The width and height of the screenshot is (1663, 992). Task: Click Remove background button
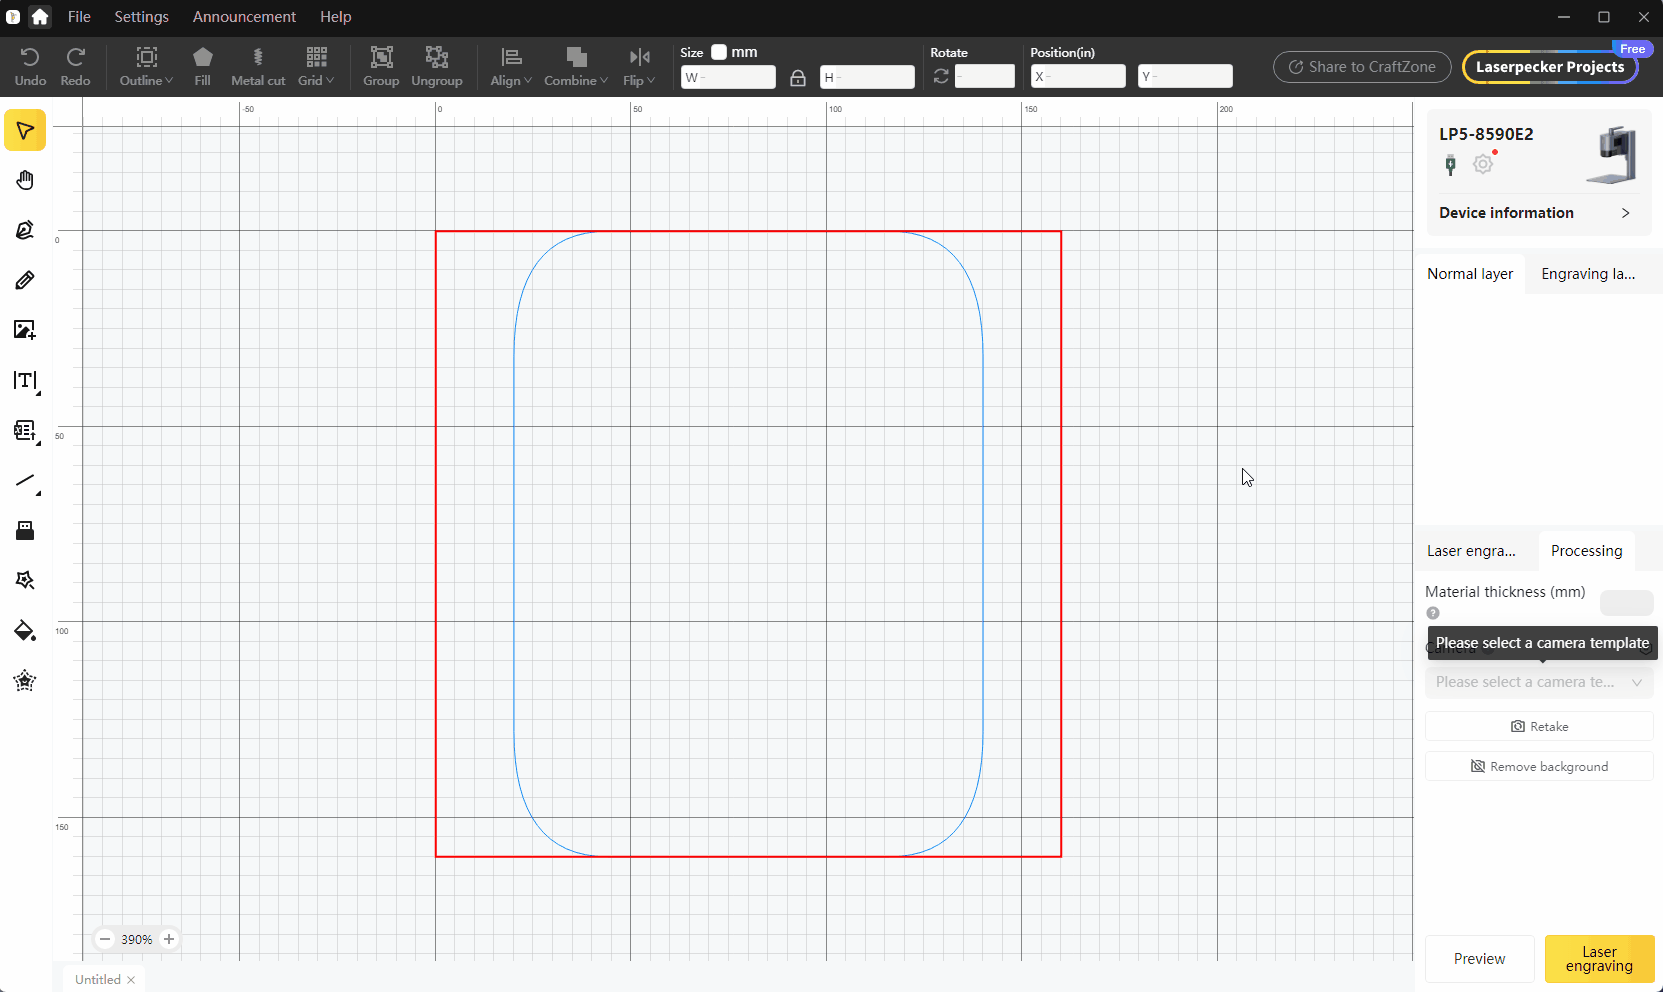pyautogui.click(x=1539, y=767)
